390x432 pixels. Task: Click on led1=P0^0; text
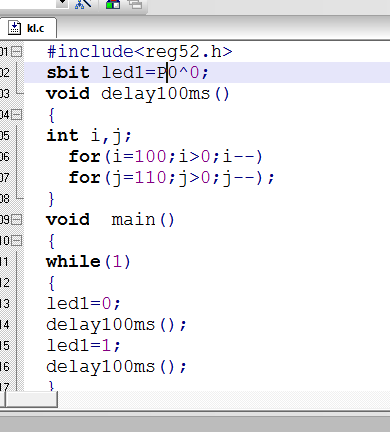(x=155, y=73)
